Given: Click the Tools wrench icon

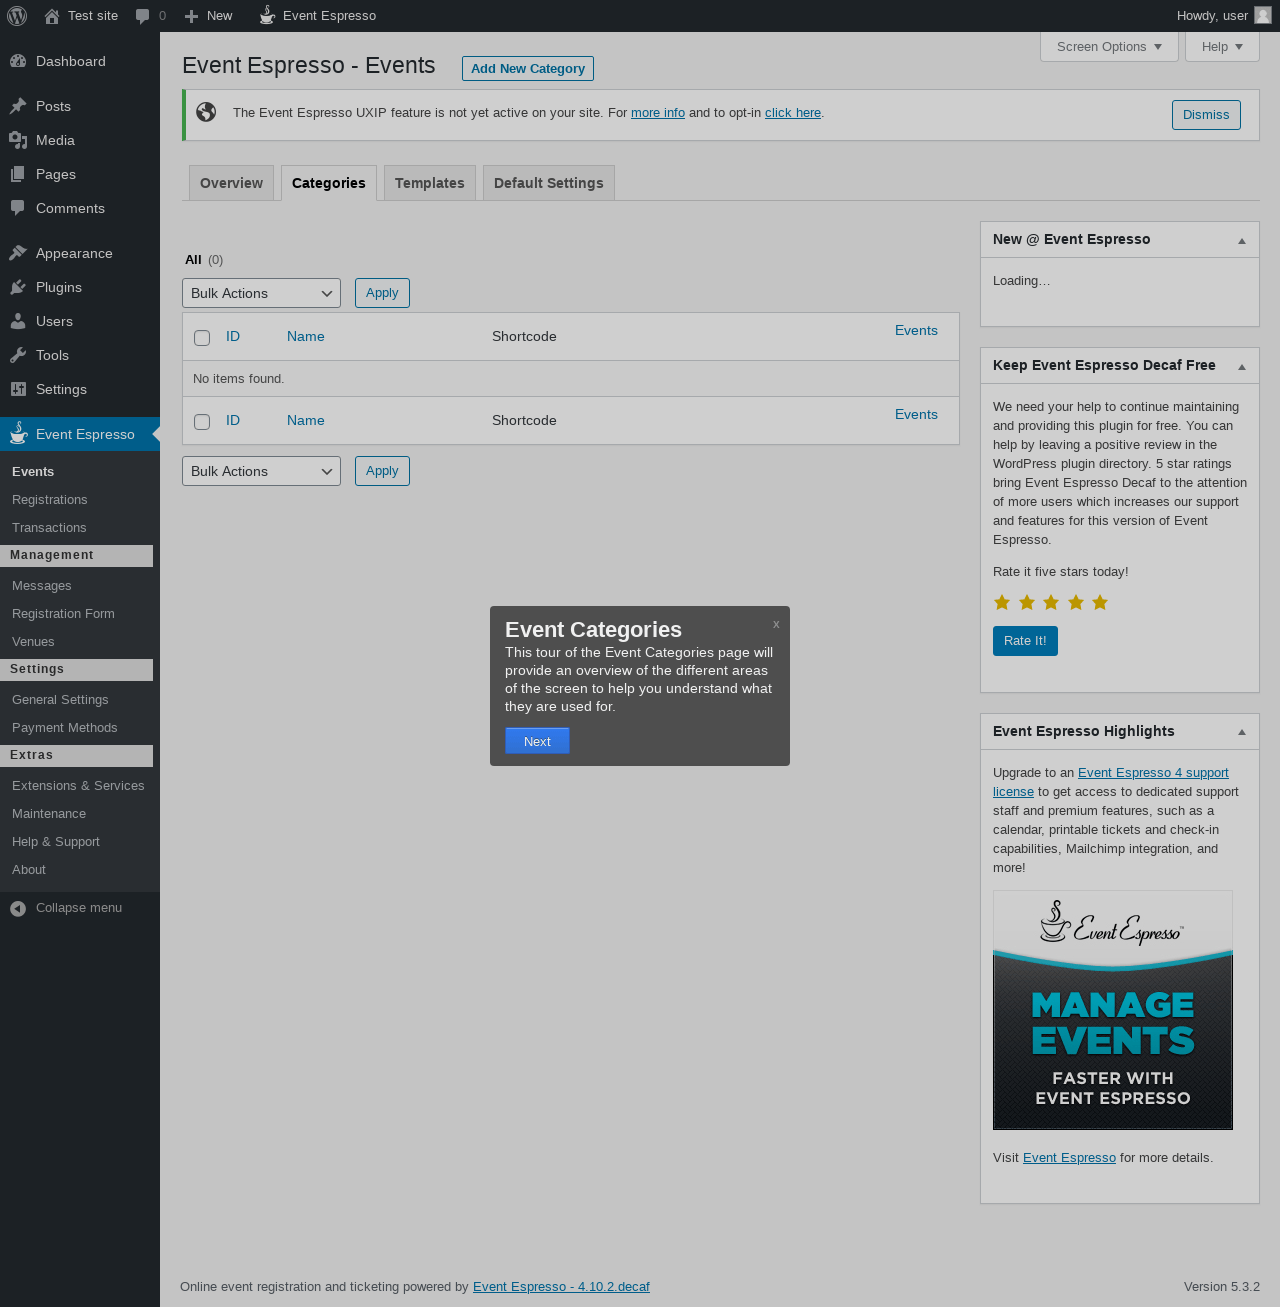Looking at the screenshot, I should pos(18,355).
